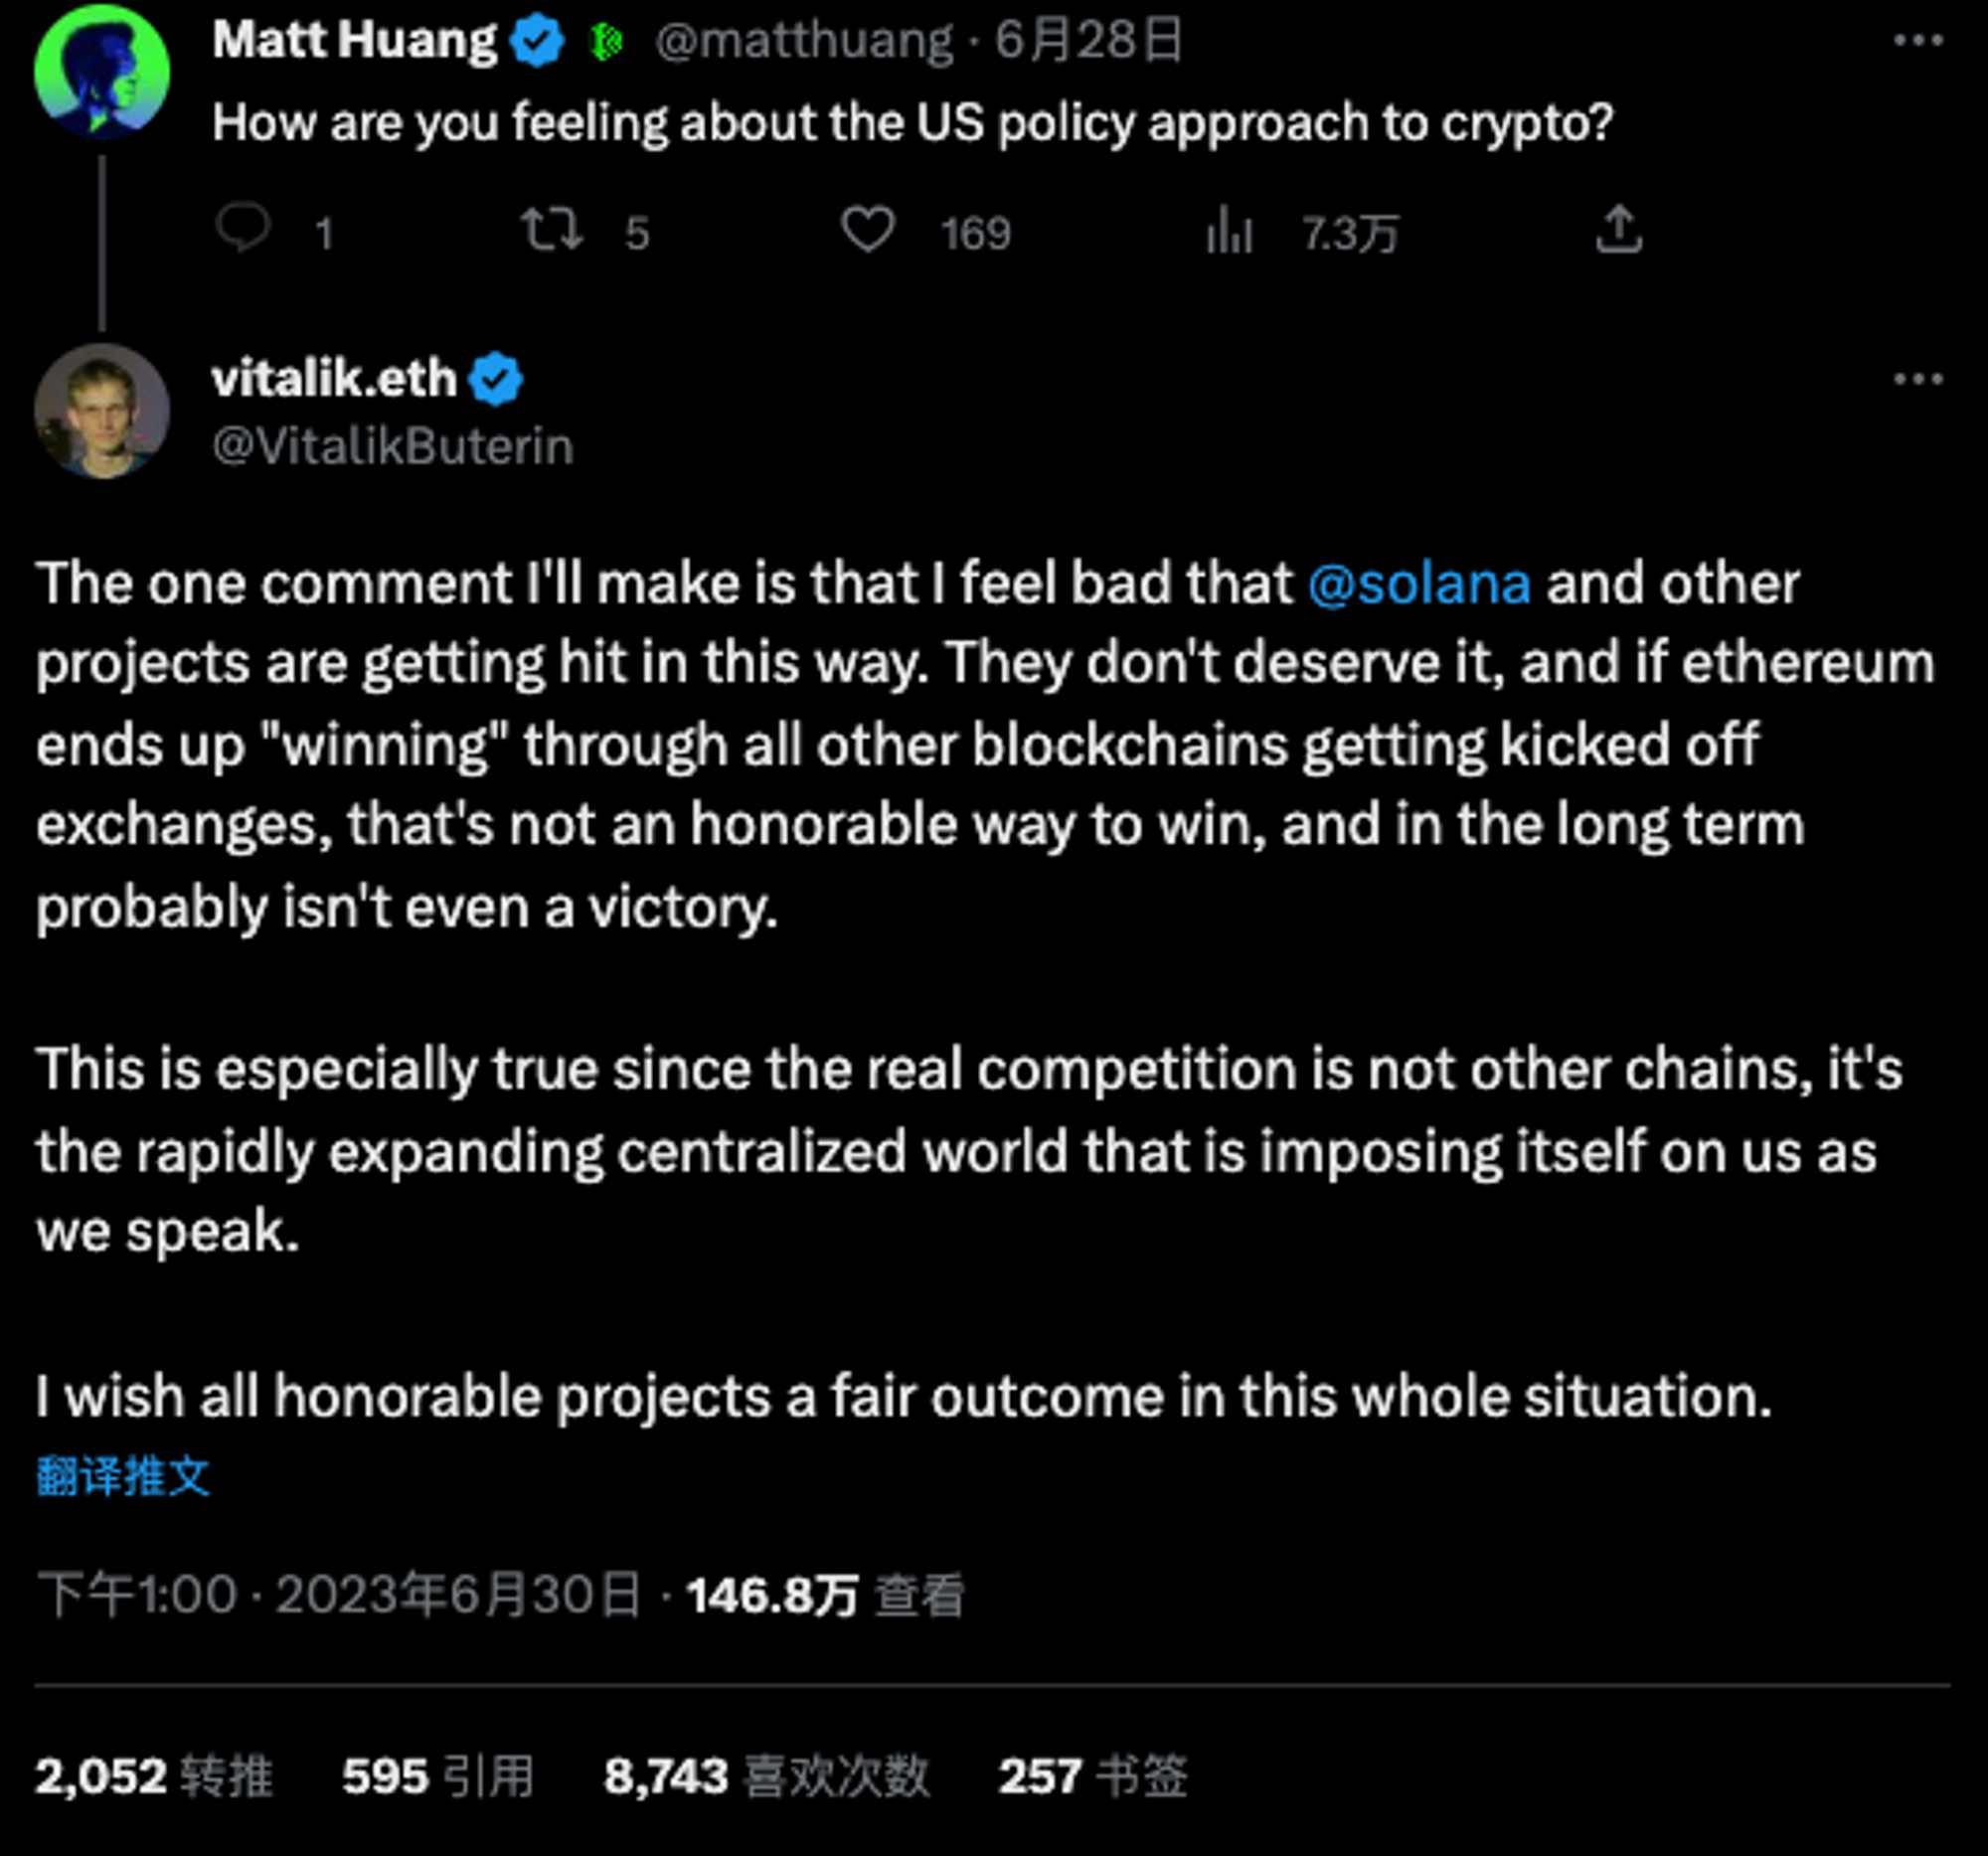
Task: Open view analytics icon on Matt Huang's tweet
Action: (1229, 230)
